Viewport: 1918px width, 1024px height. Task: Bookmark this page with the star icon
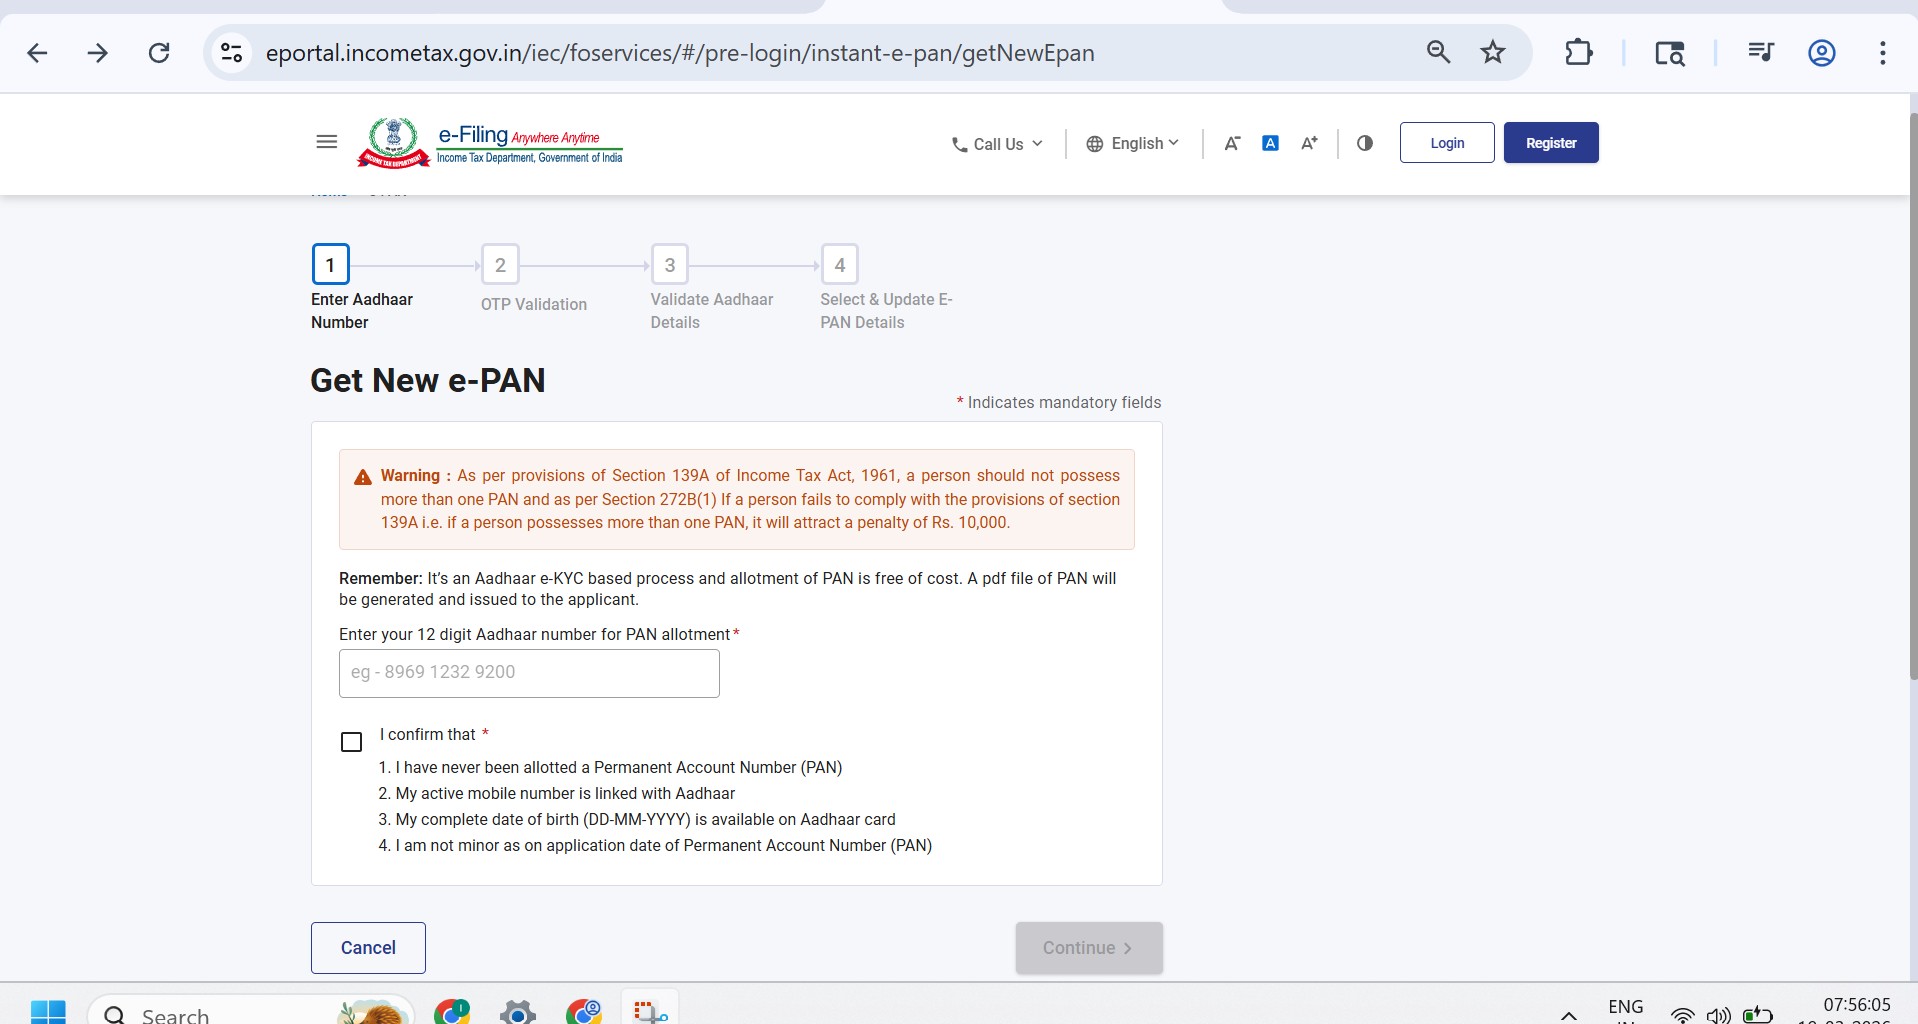coord(1492,52)
